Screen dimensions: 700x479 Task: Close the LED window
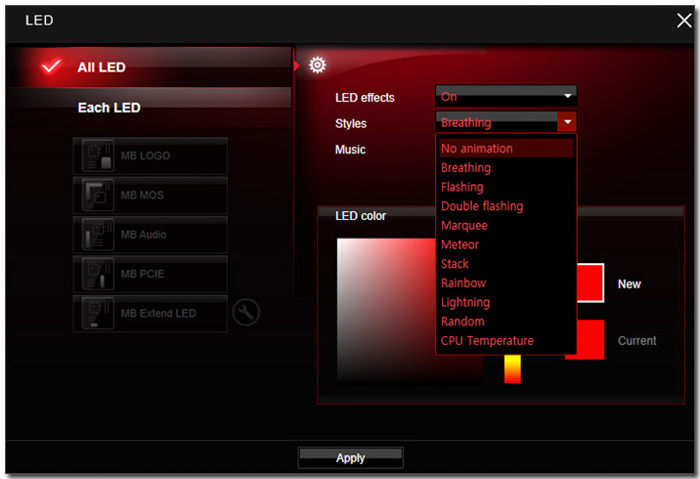(683, 21)
